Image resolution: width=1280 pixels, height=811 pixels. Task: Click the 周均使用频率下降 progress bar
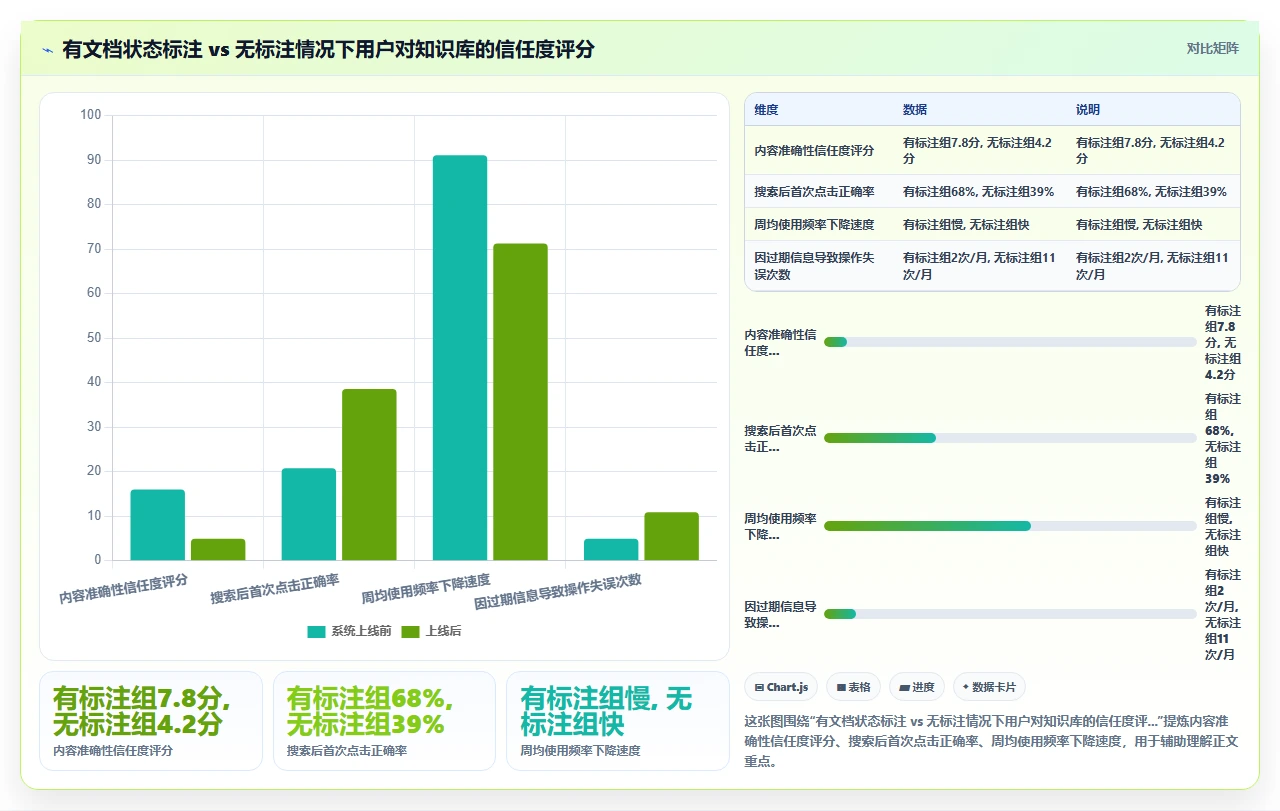(1010, 526)
